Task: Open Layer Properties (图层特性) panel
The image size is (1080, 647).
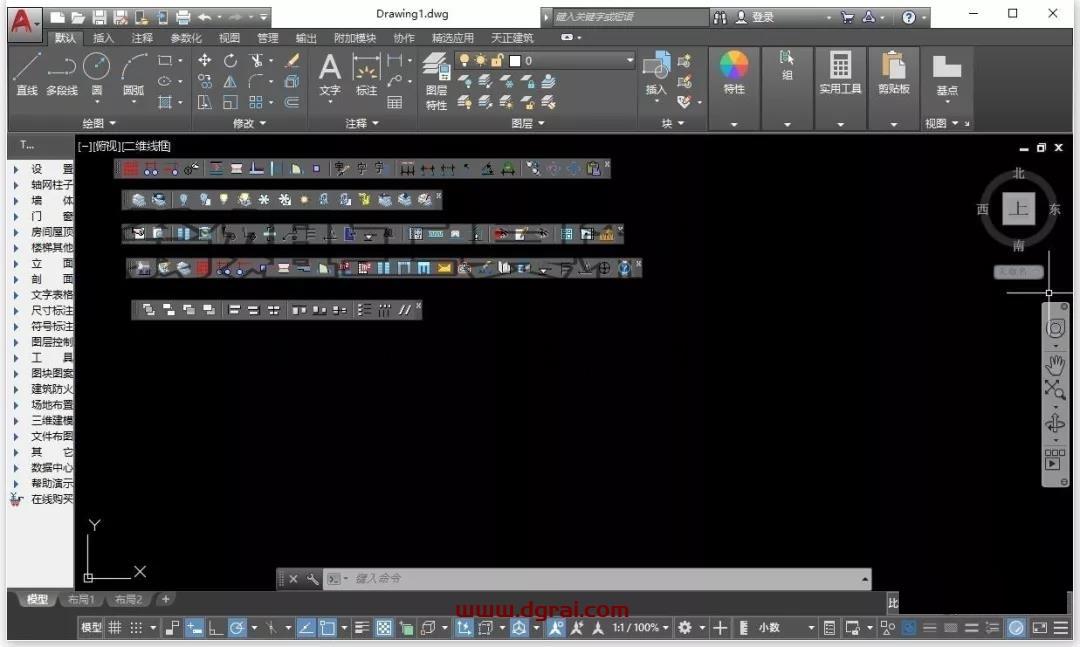Action: [436, 81]
